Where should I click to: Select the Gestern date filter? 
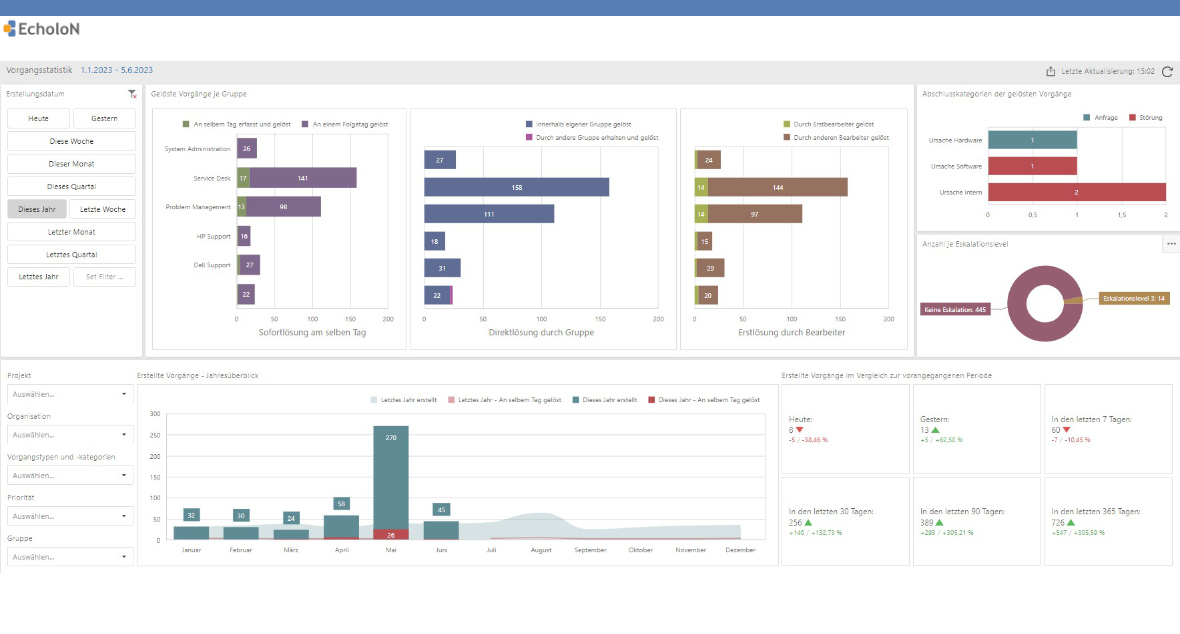point(105,118)
